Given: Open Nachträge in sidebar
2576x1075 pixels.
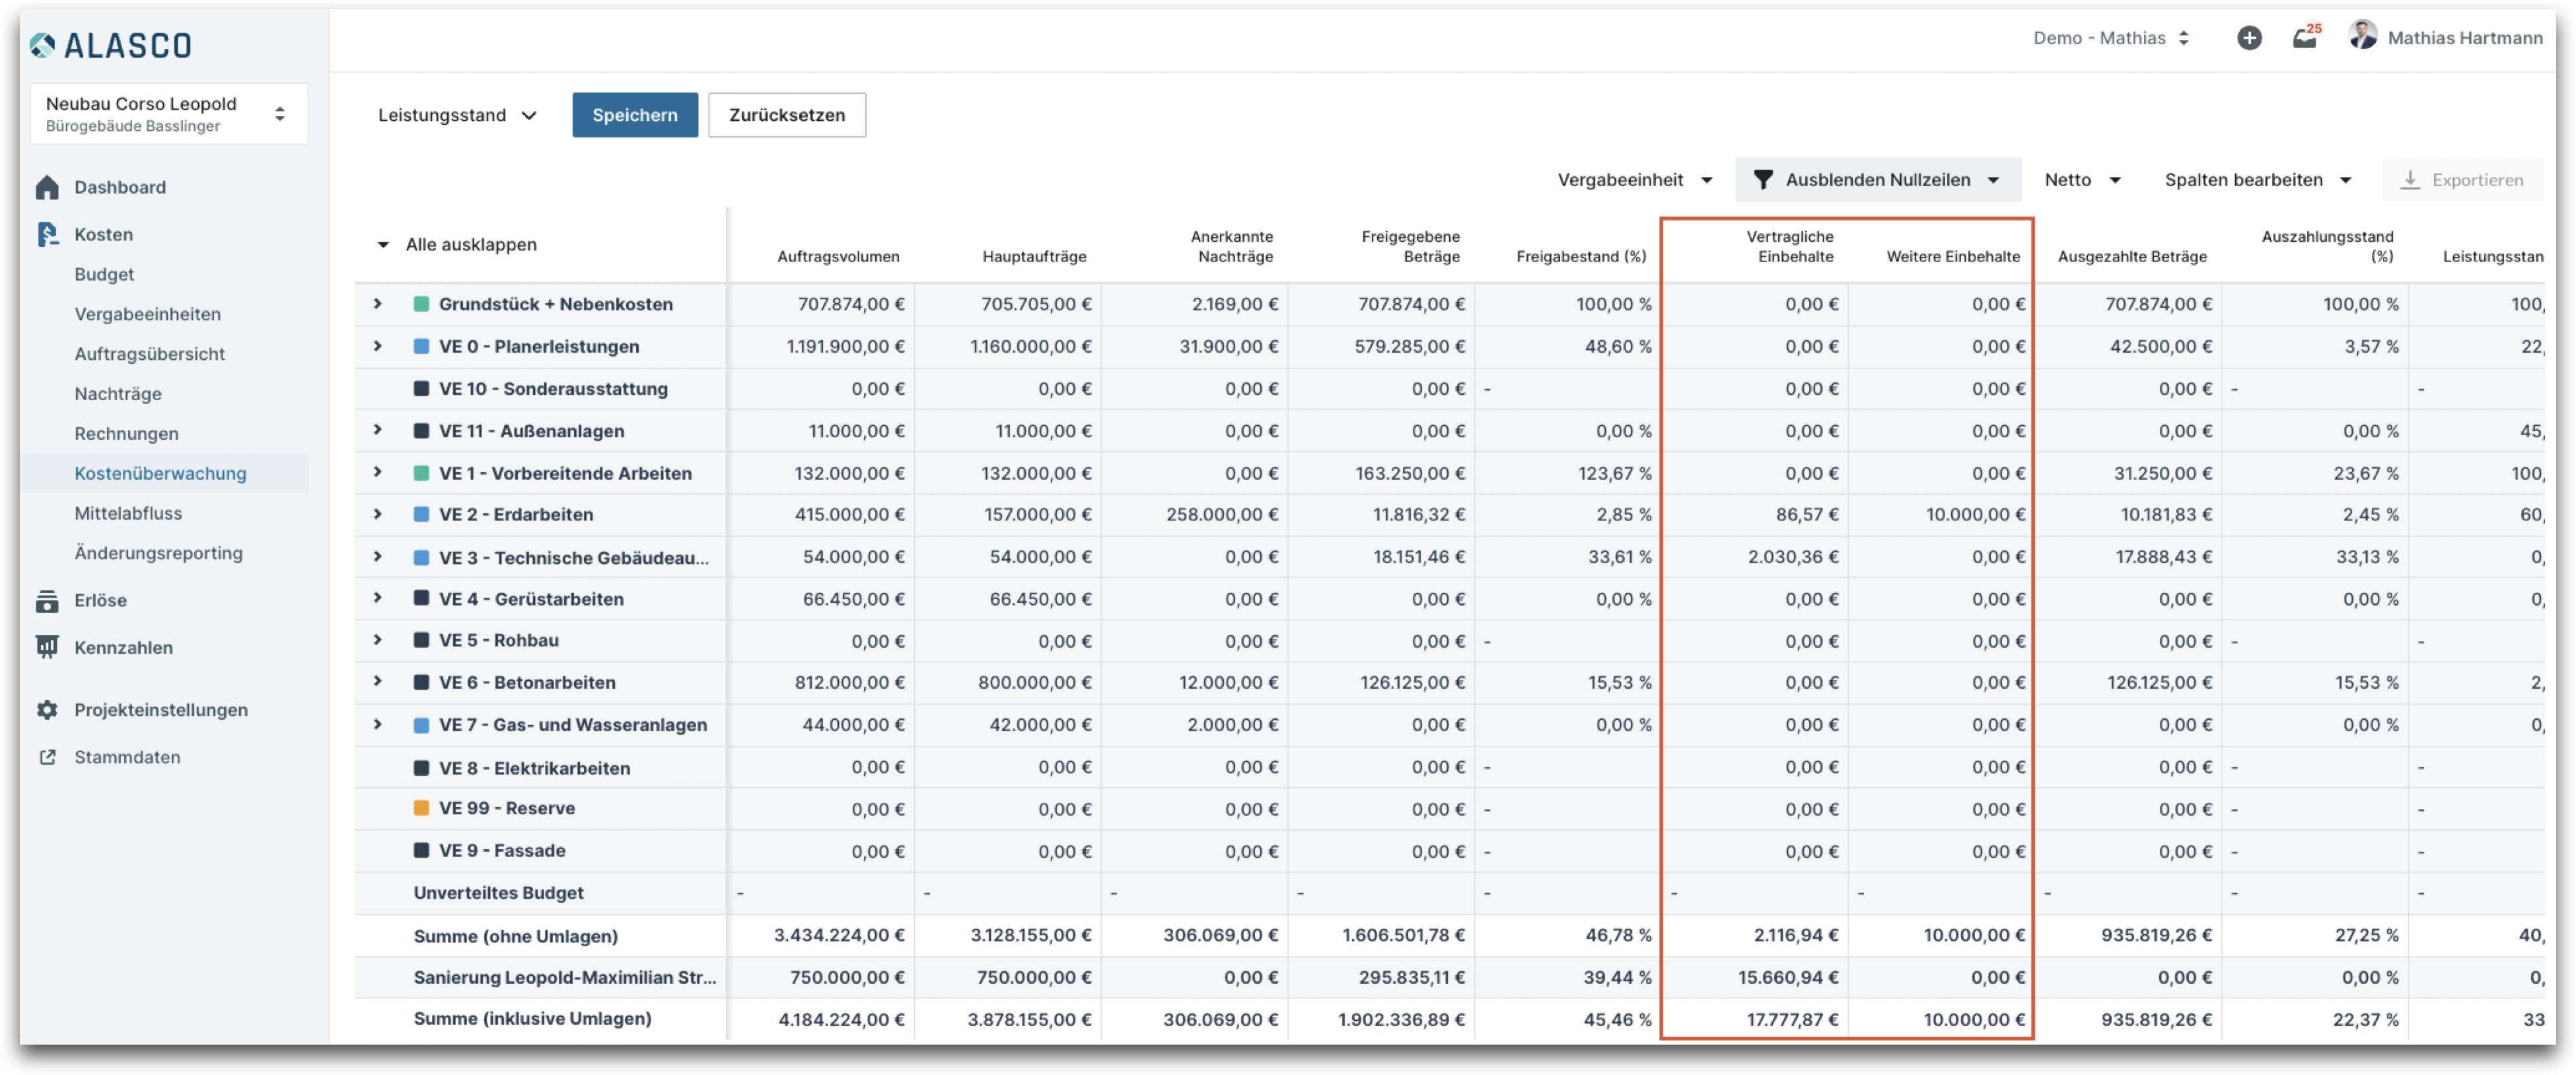Looking at the screenshot, I should tap(118, 394).
